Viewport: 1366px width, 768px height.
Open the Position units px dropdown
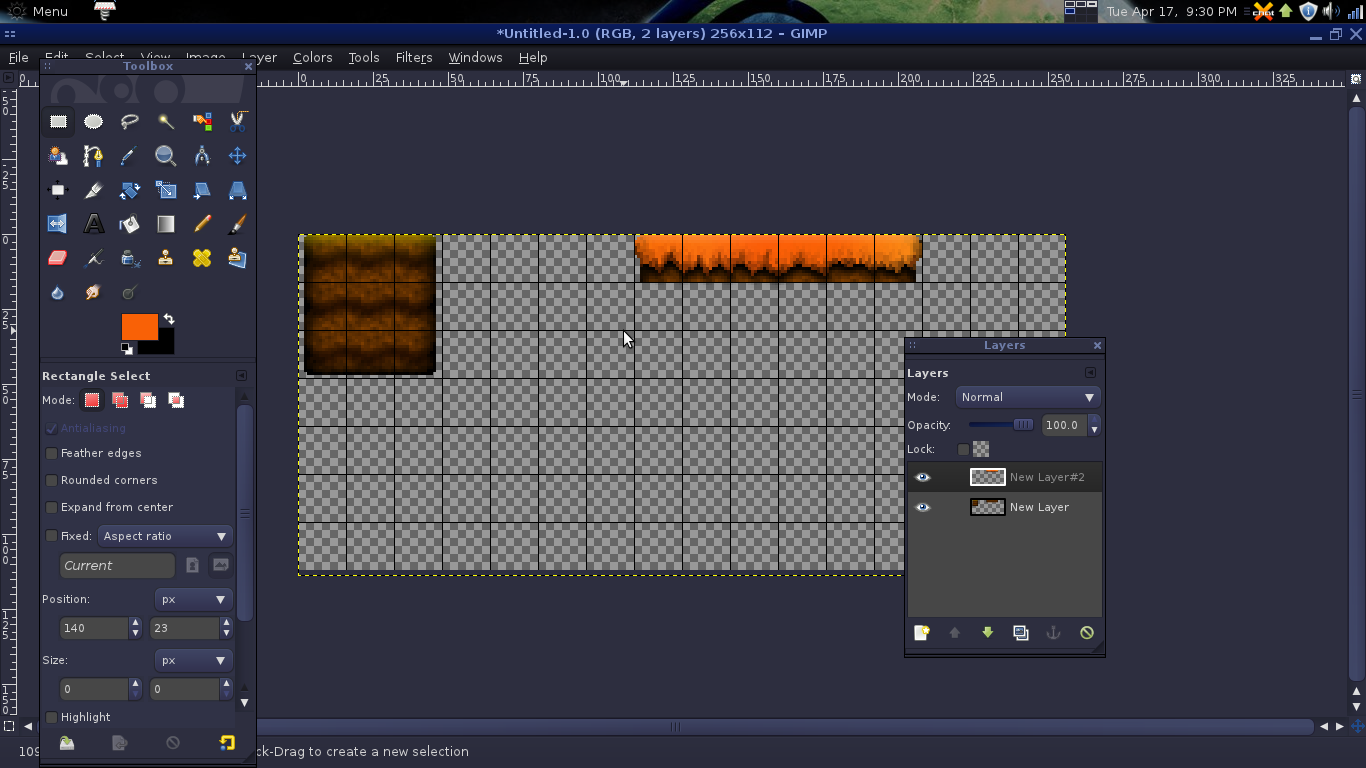193,599
